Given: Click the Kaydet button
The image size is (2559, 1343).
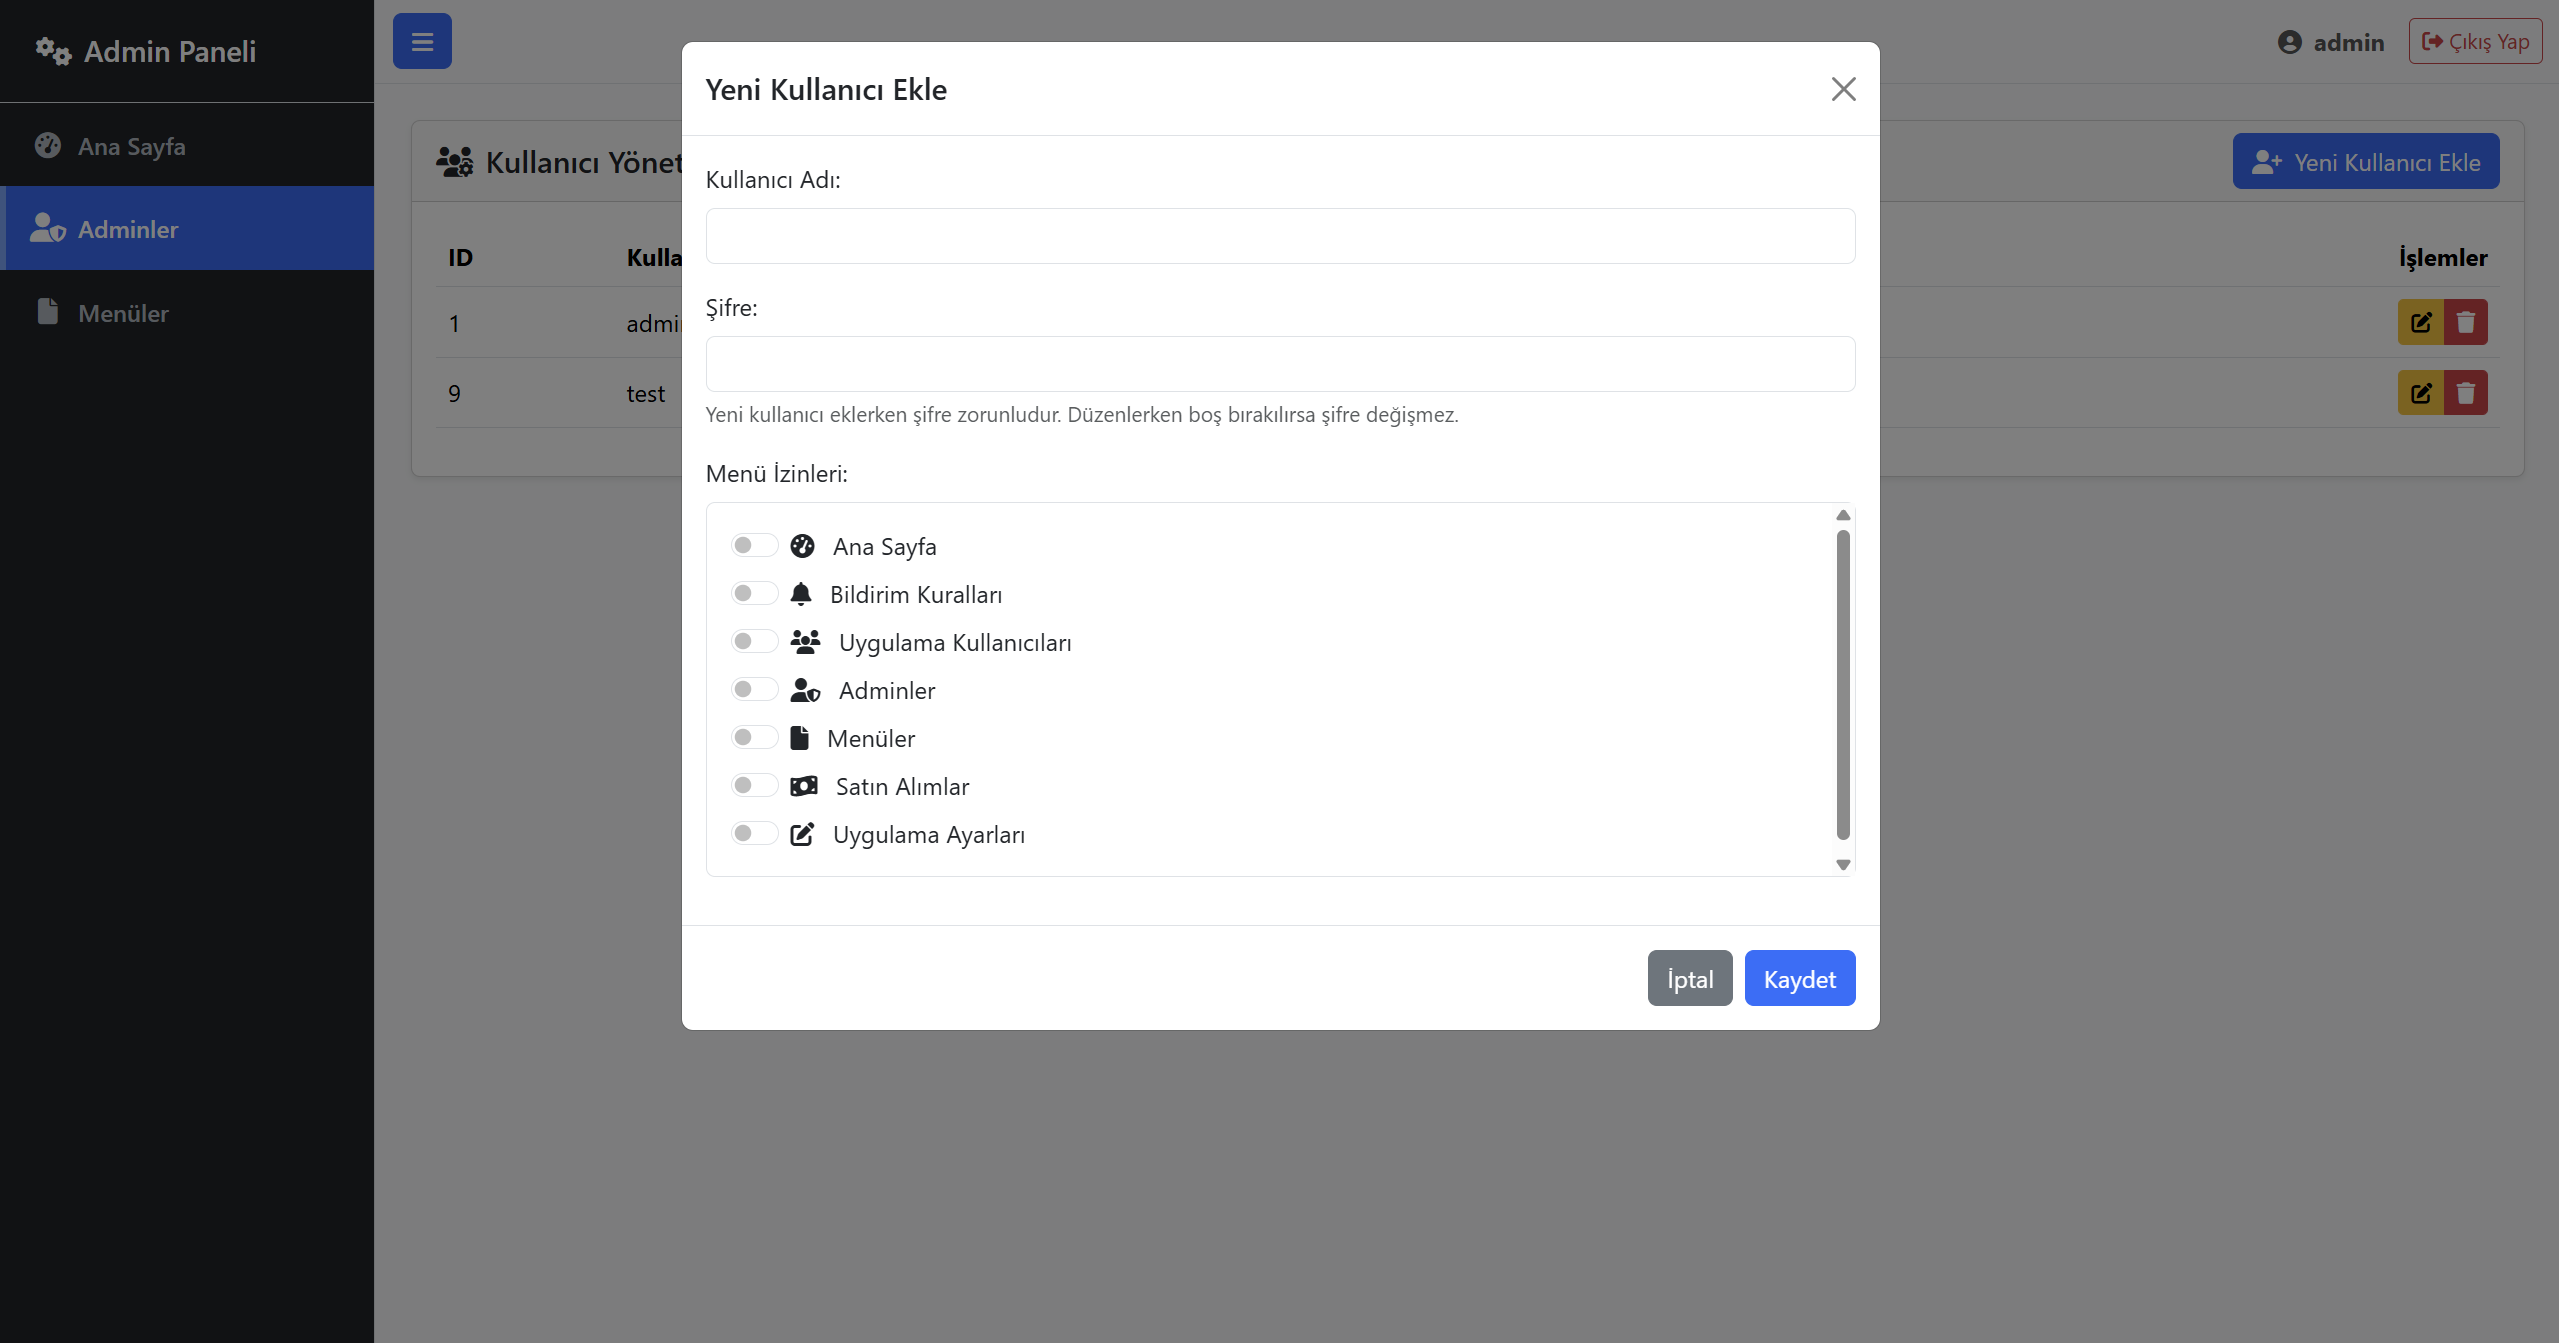Looking at the screenshot, I should [1800, 978].
